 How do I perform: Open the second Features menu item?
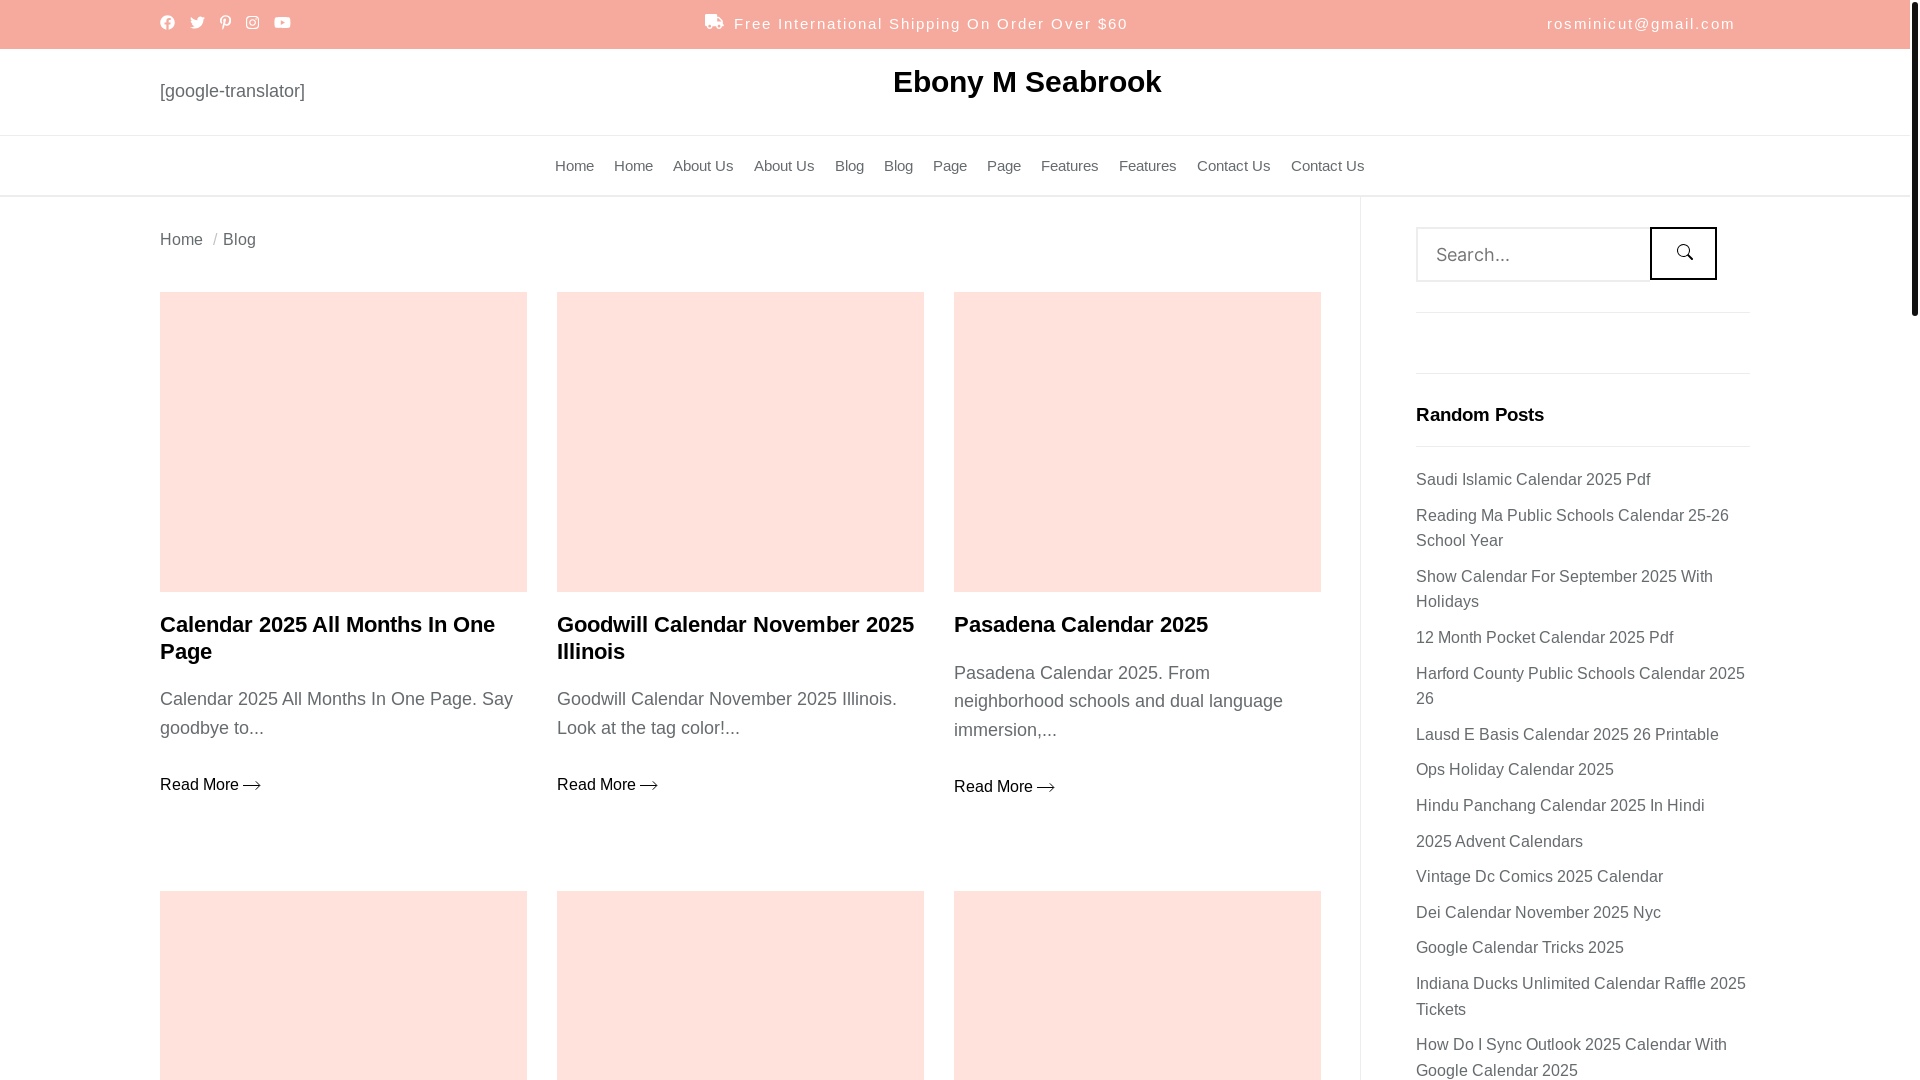[1147, 166]
